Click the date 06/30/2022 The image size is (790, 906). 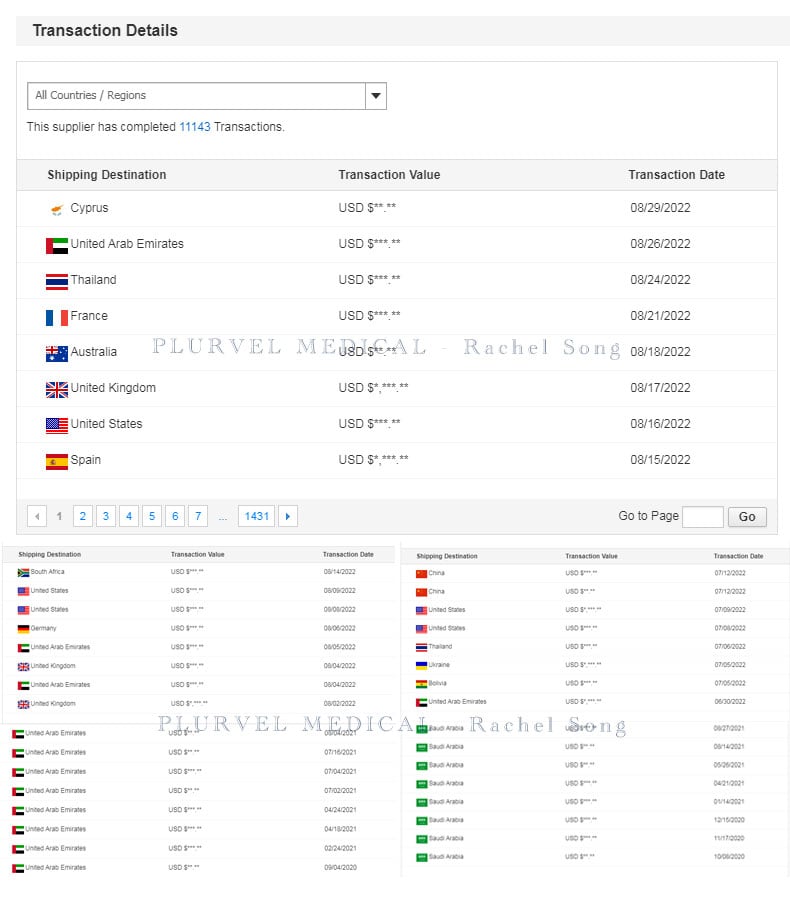click(x=730, y=701)
